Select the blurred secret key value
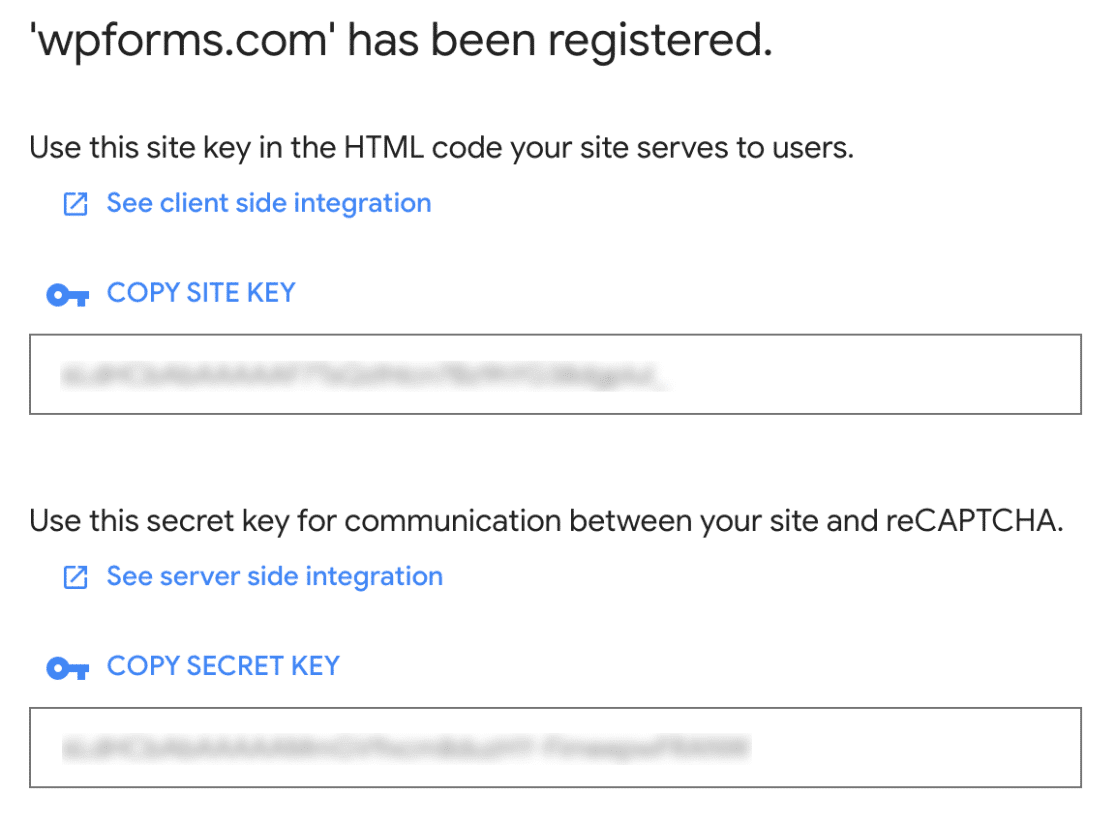Image resolution: width=1116 pixels, height=823 pixels. click(405, 747)
